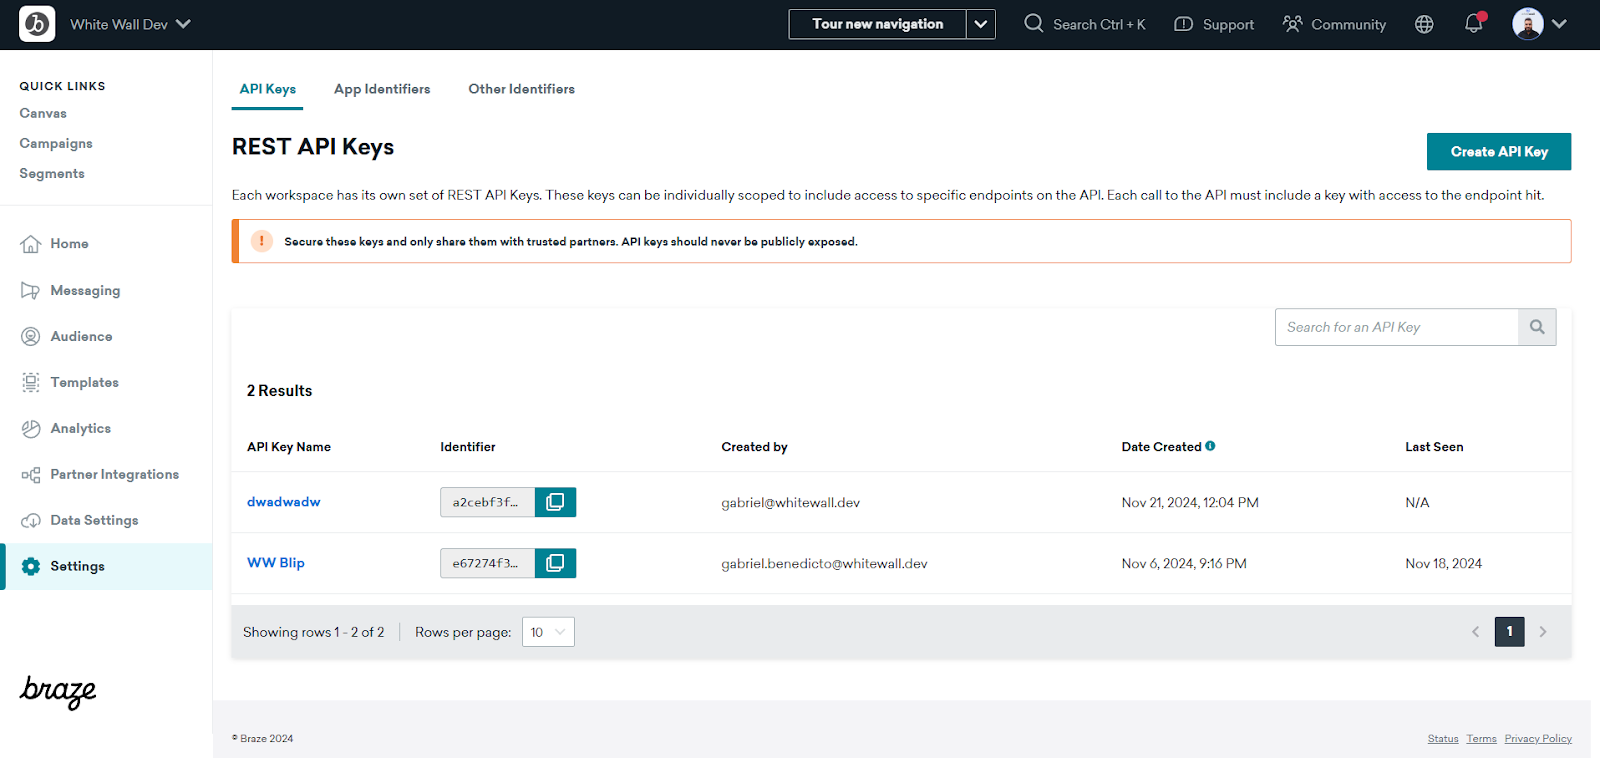Click the Messaging icon in sidebar
This screenshot has width=1600, height=758.
pyautogui.click(x=31, y=290)
